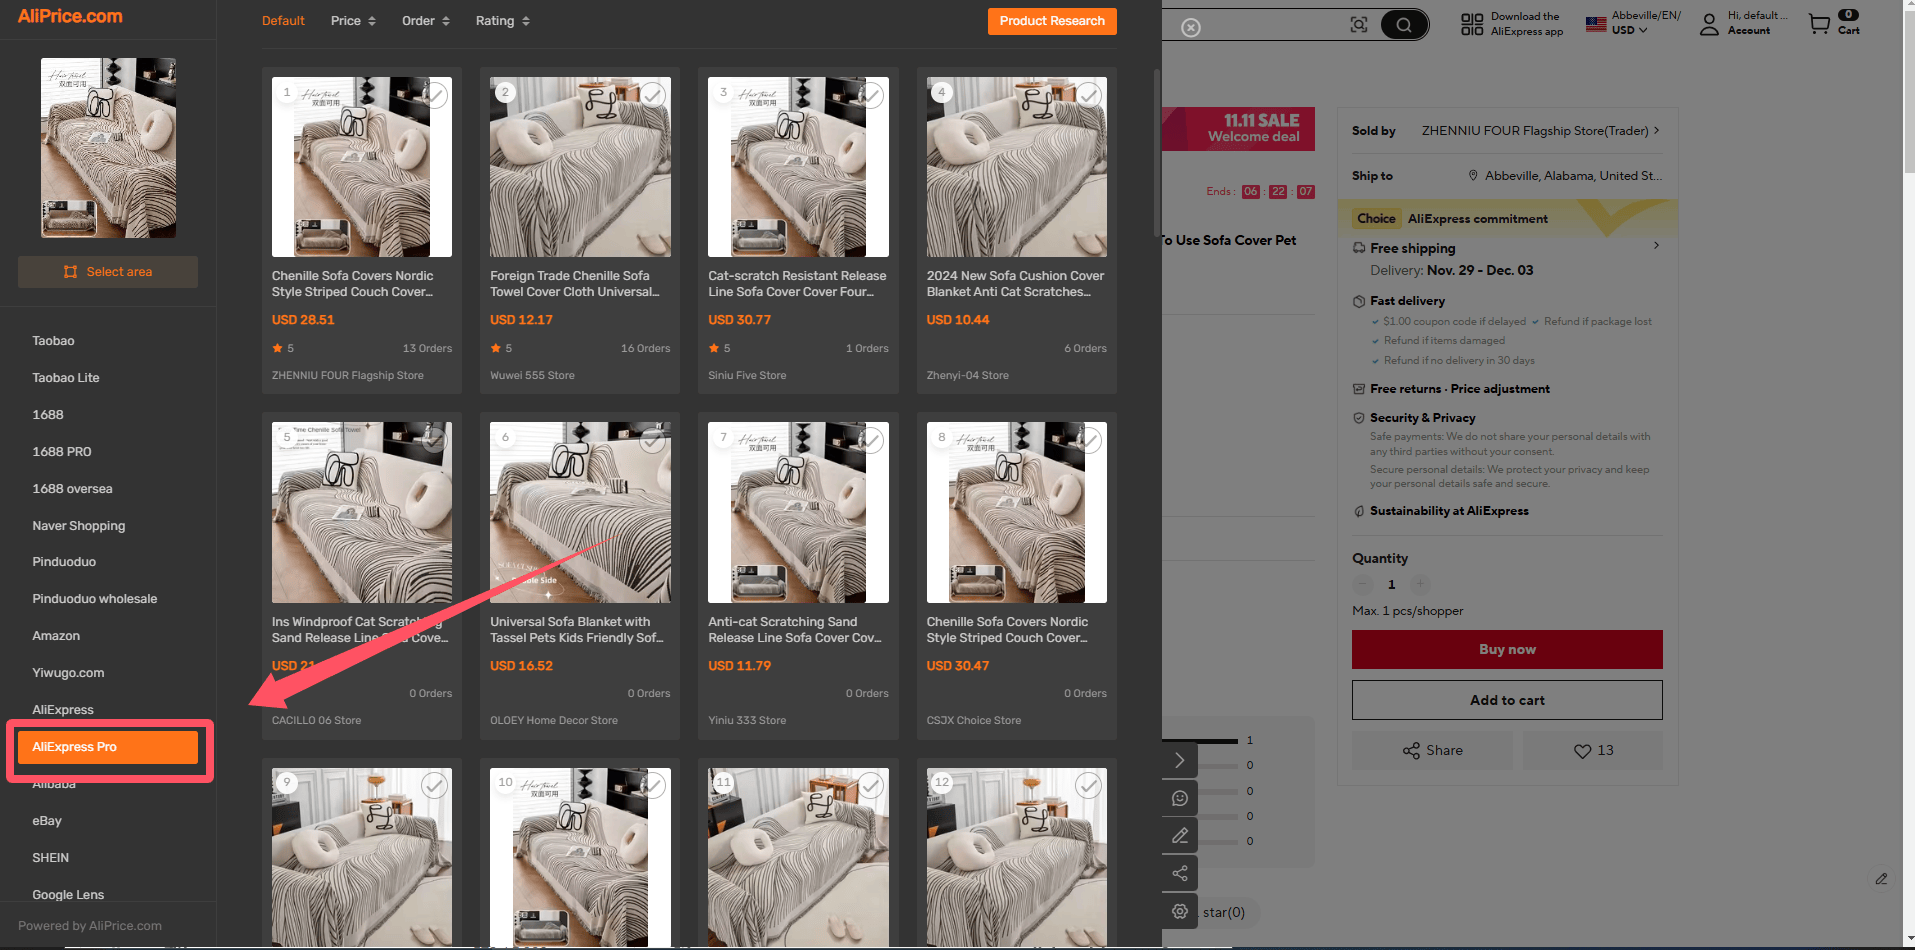Open the shopping cart icon
1915x950 pixels.
(x=1819, y=24)
